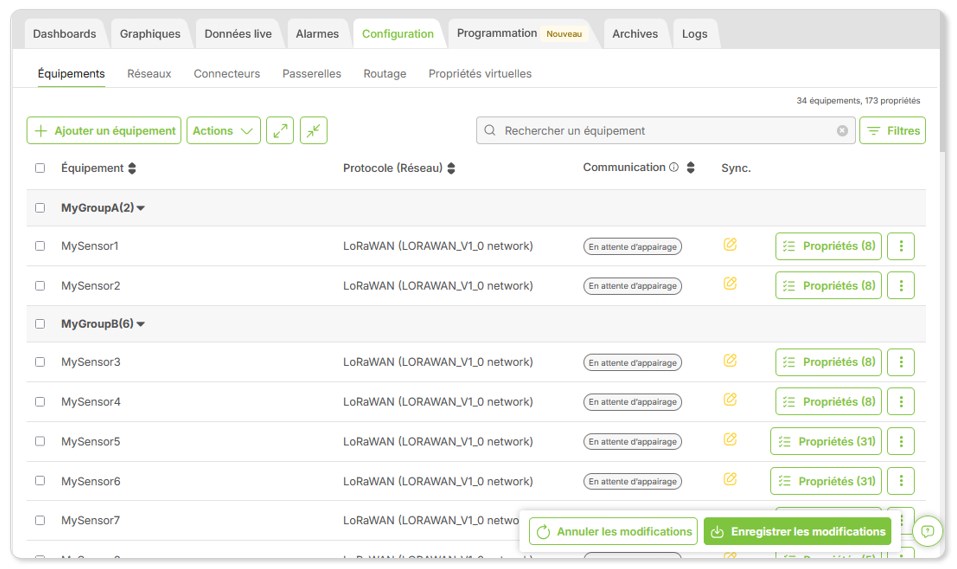Check the MyGroupA group checkbox

pyautogui.click(x=40, y=208)
